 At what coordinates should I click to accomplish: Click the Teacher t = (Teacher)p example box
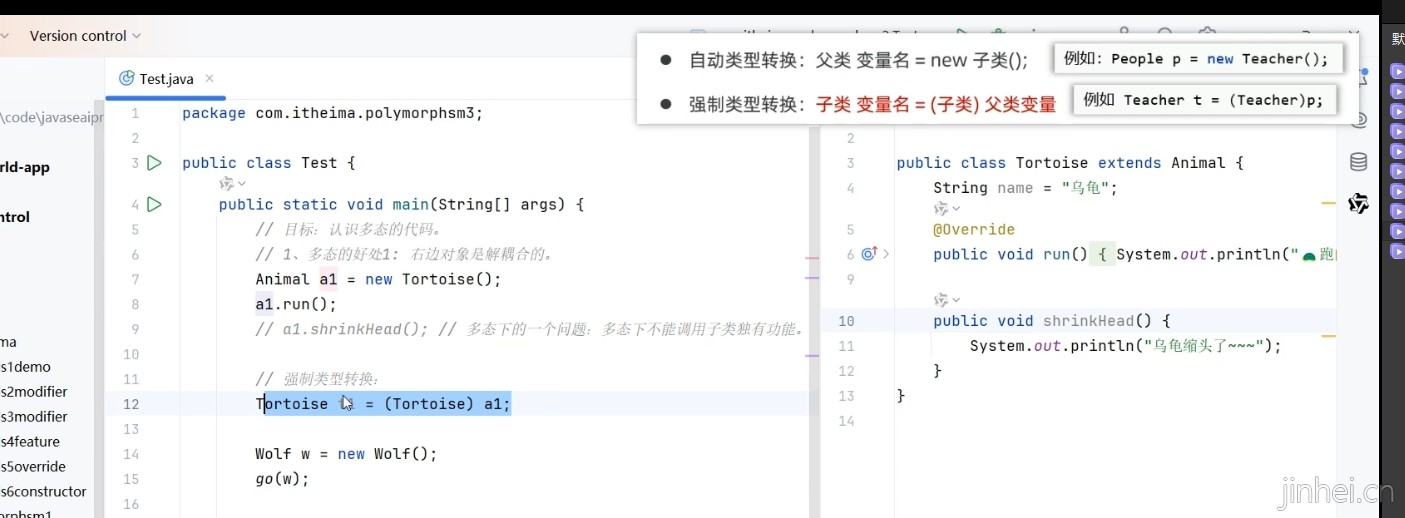click(x=1204, y=99)
